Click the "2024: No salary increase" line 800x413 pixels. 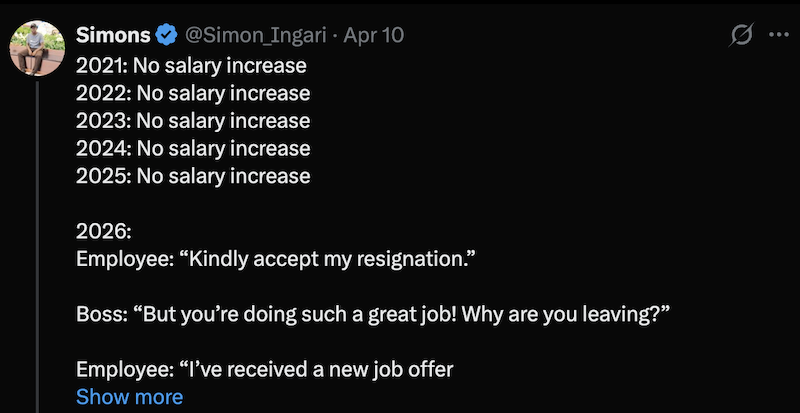click(x=193, y=149)
